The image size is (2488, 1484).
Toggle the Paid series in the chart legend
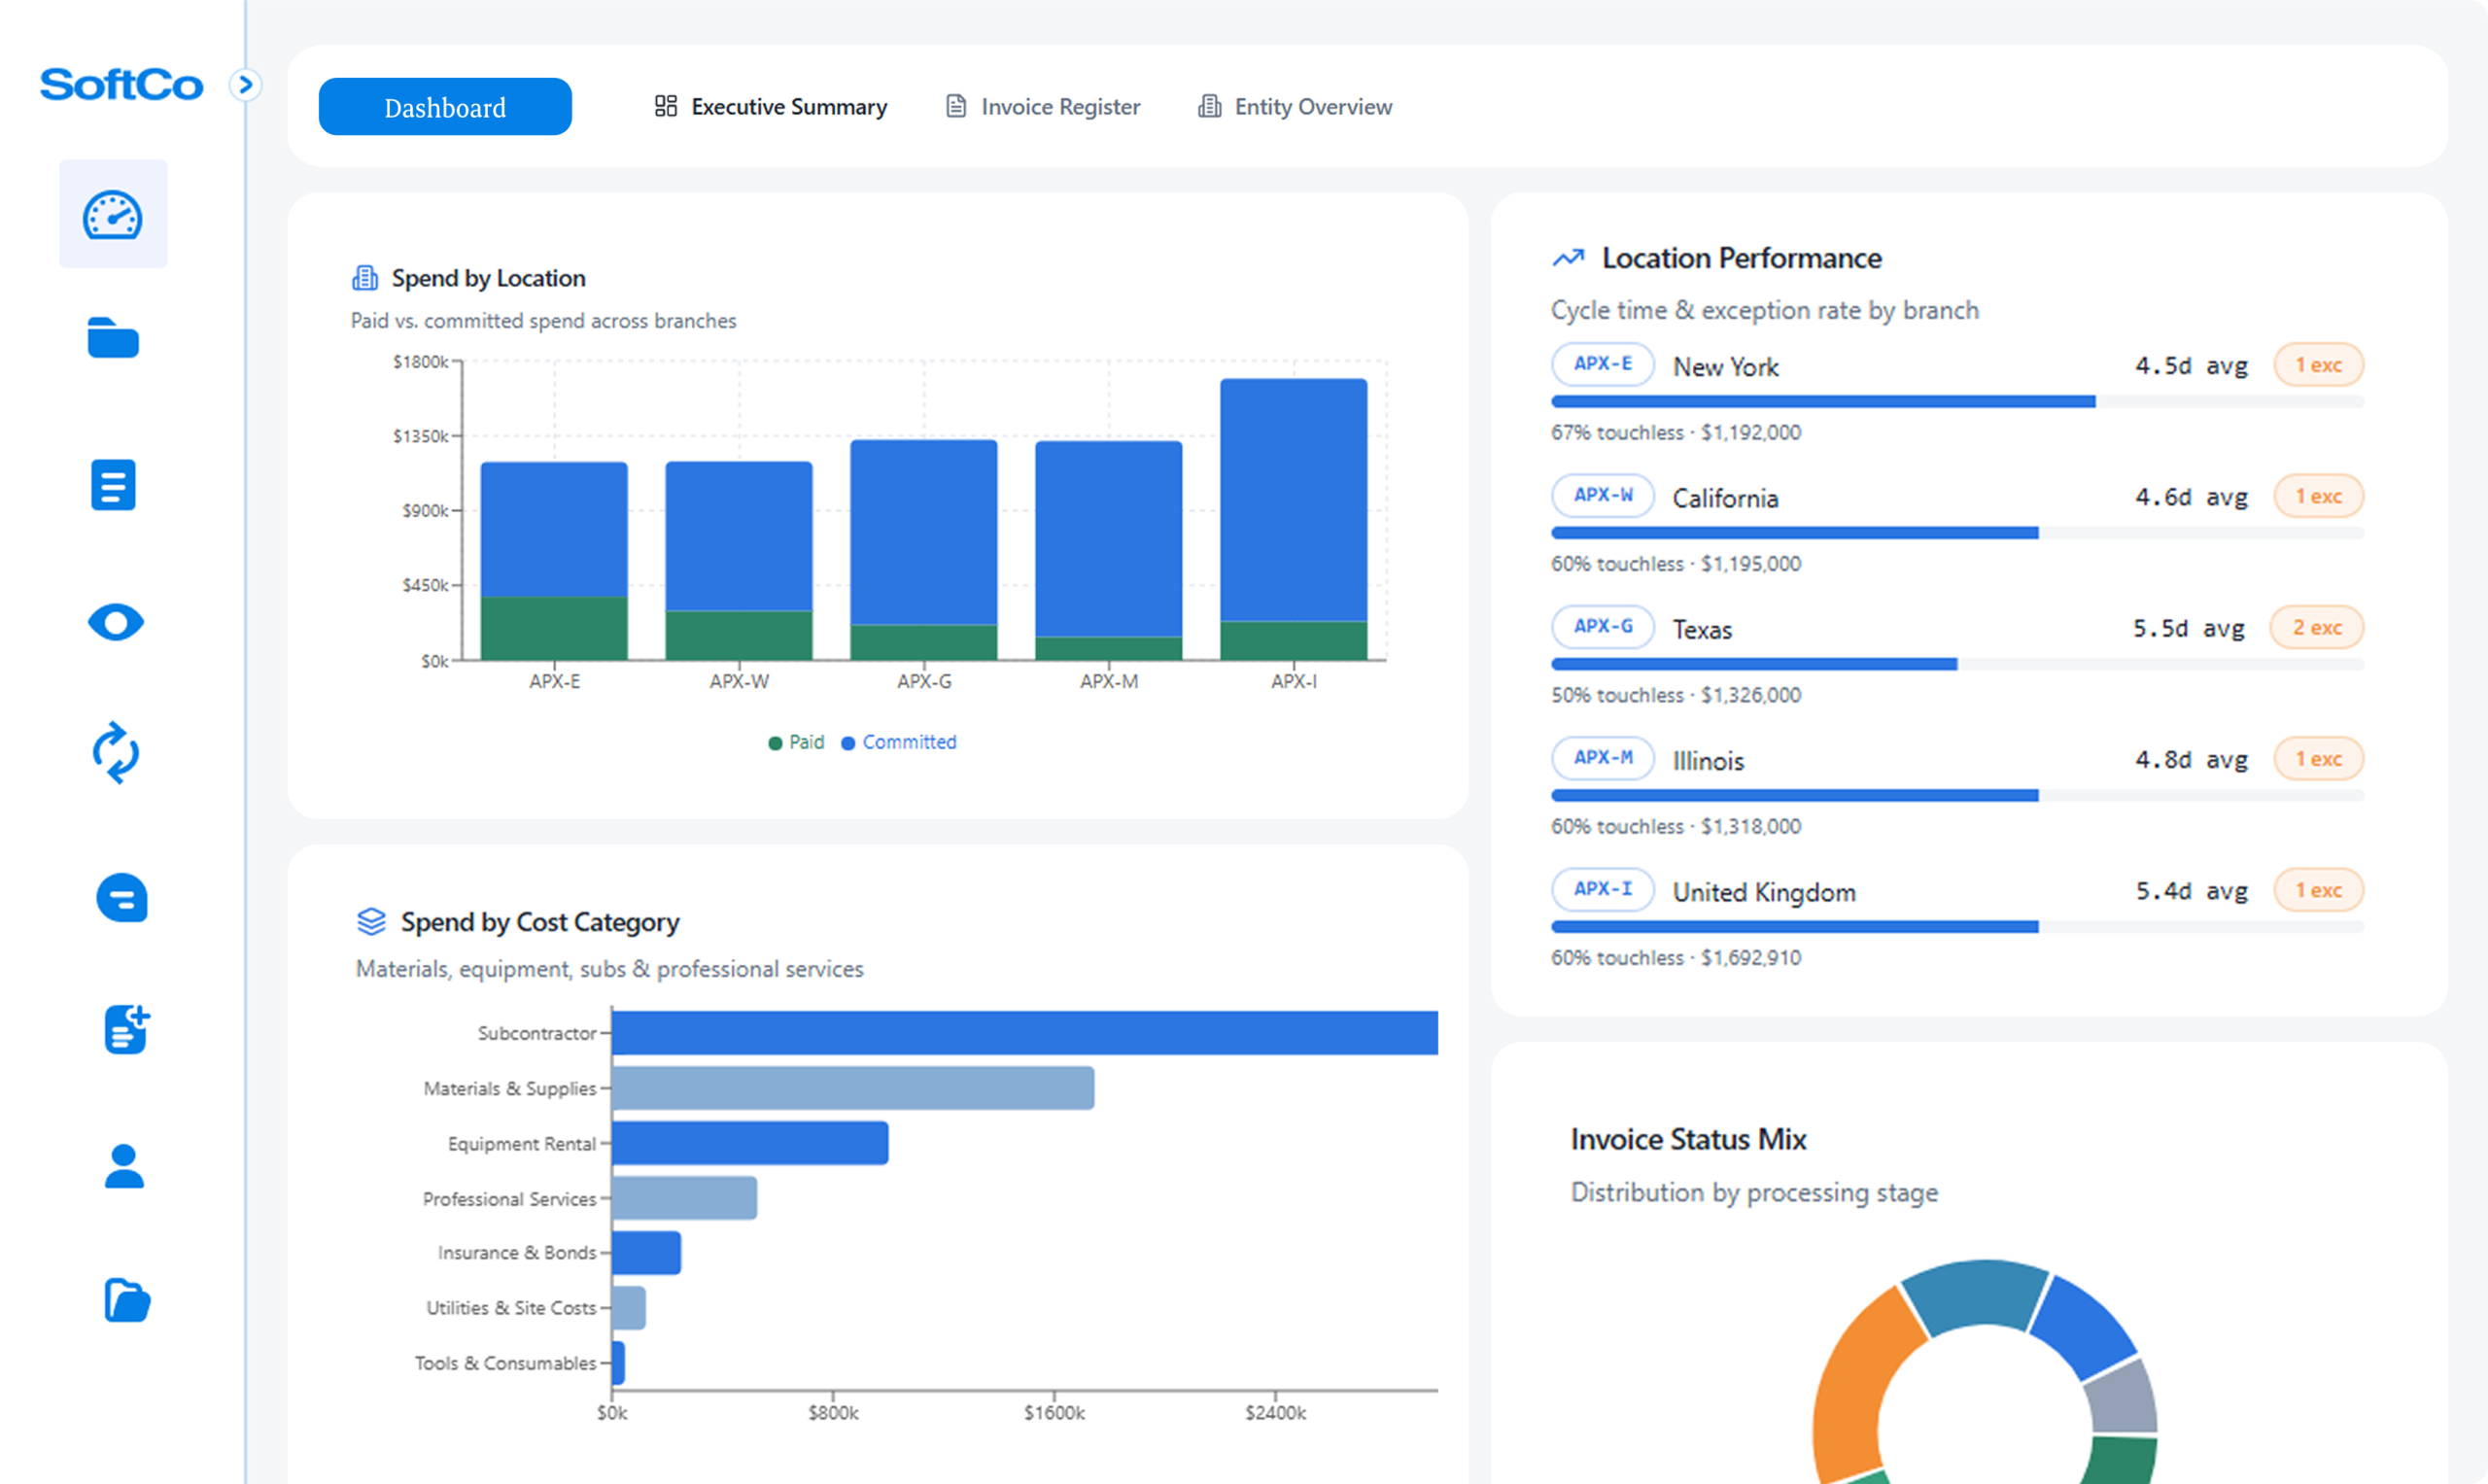click(x=796, y=742)
